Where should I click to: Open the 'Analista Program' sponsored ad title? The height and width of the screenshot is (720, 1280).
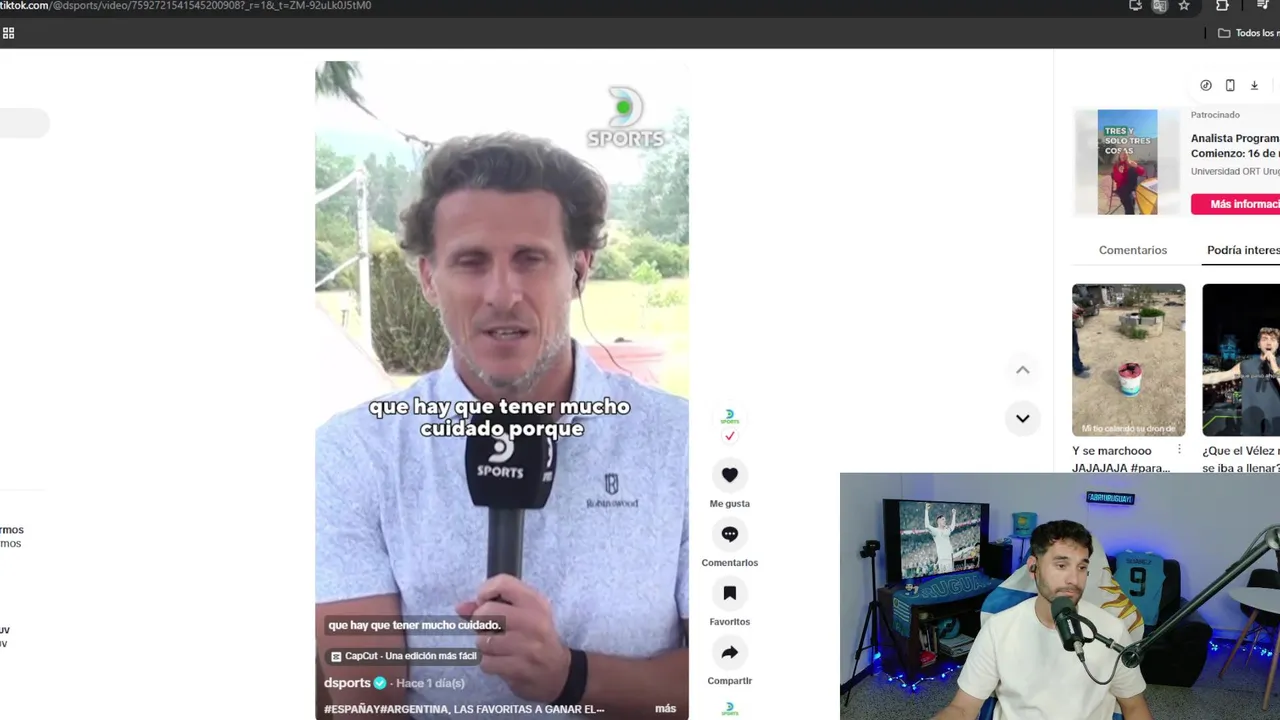click(x=1235, y=146)
